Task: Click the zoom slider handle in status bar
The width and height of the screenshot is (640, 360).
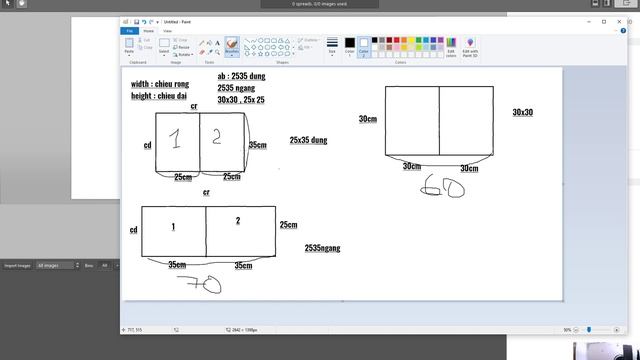Action: [x=589, y=330]
